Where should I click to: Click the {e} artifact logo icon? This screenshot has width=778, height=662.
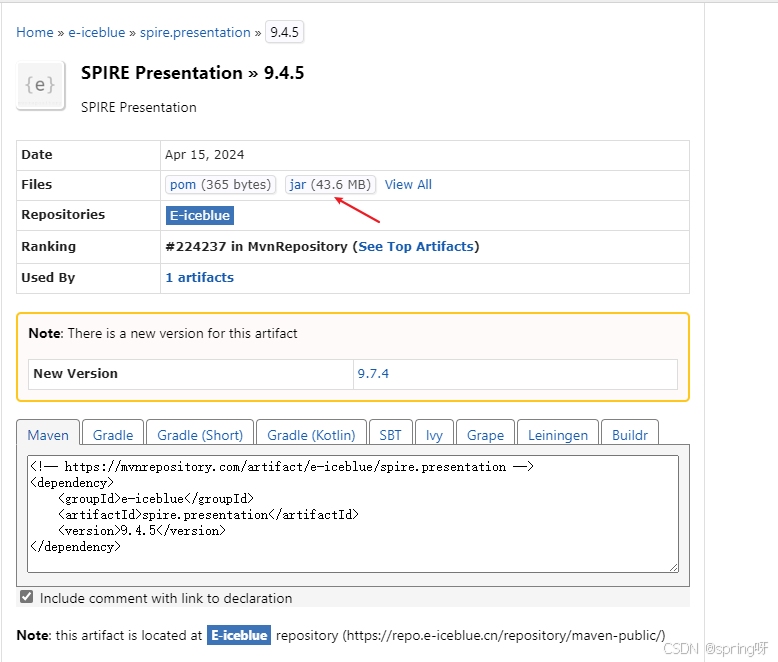(x=41, y=85)
